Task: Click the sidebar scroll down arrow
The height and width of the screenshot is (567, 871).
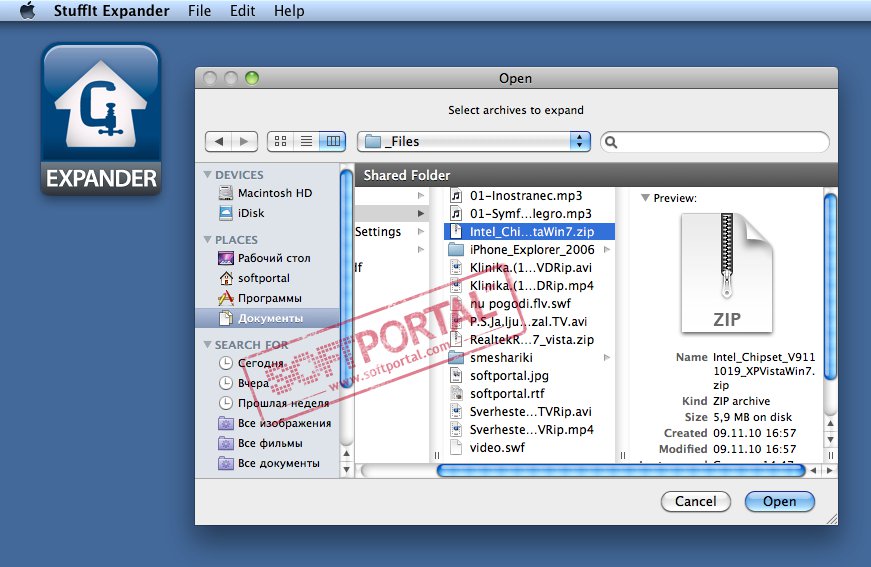Action: [346, 469]
